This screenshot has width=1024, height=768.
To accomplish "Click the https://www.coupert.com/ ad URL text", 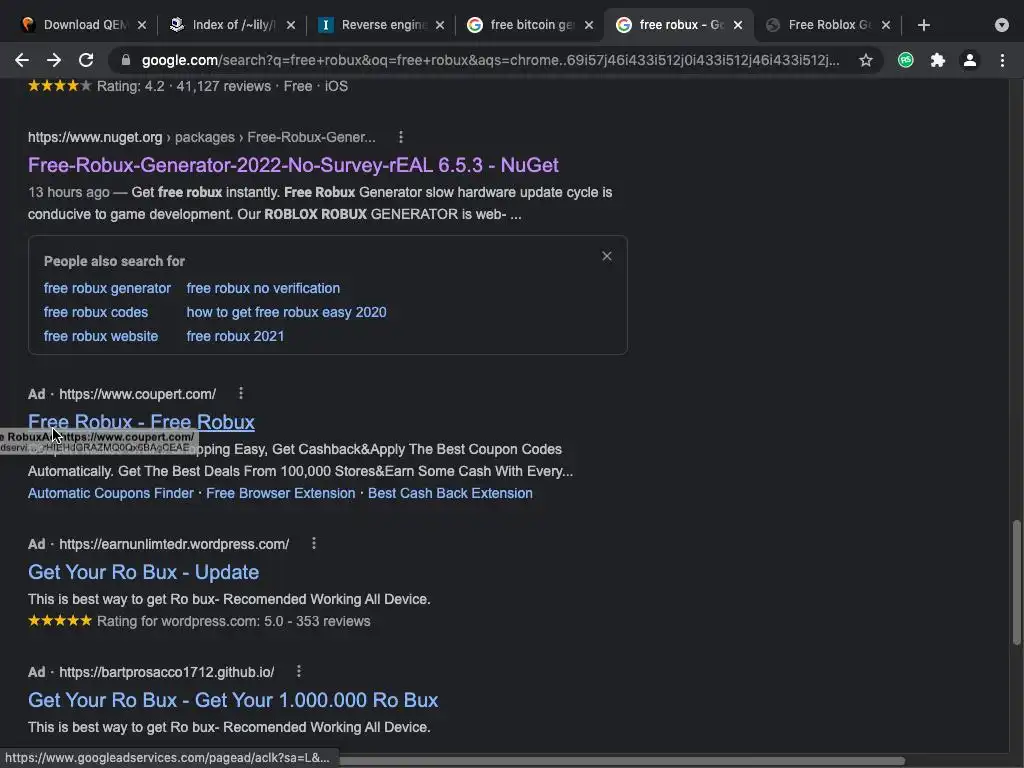I will (138, 394).
